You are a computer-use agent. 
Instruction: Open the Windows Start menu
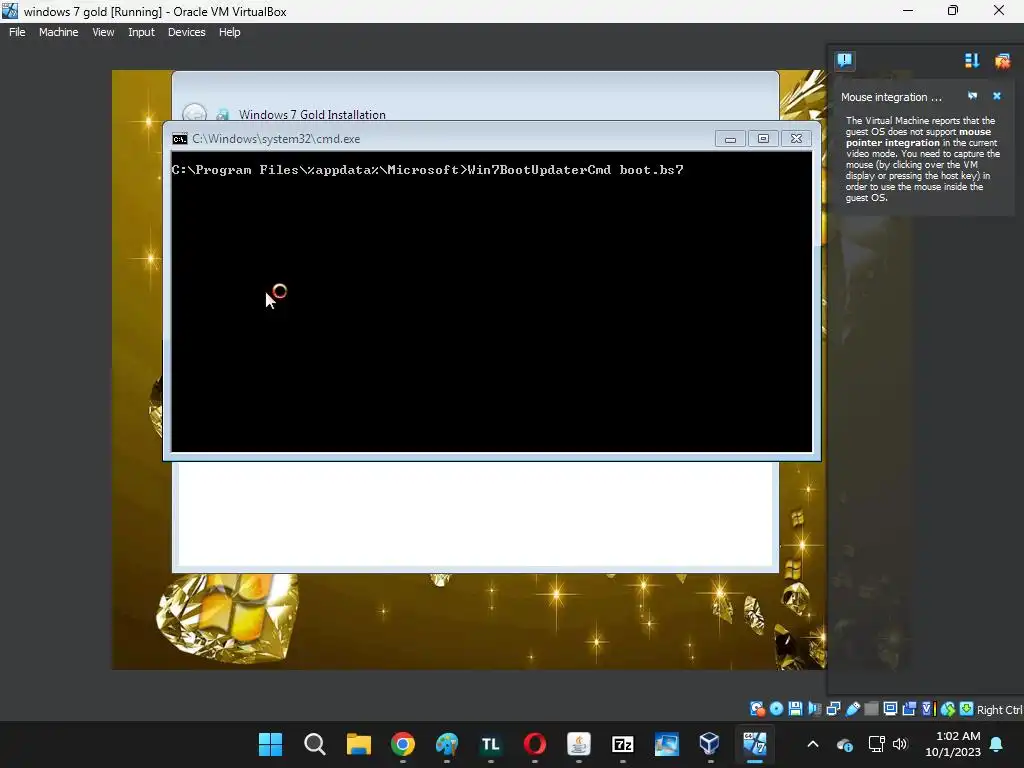270,744
